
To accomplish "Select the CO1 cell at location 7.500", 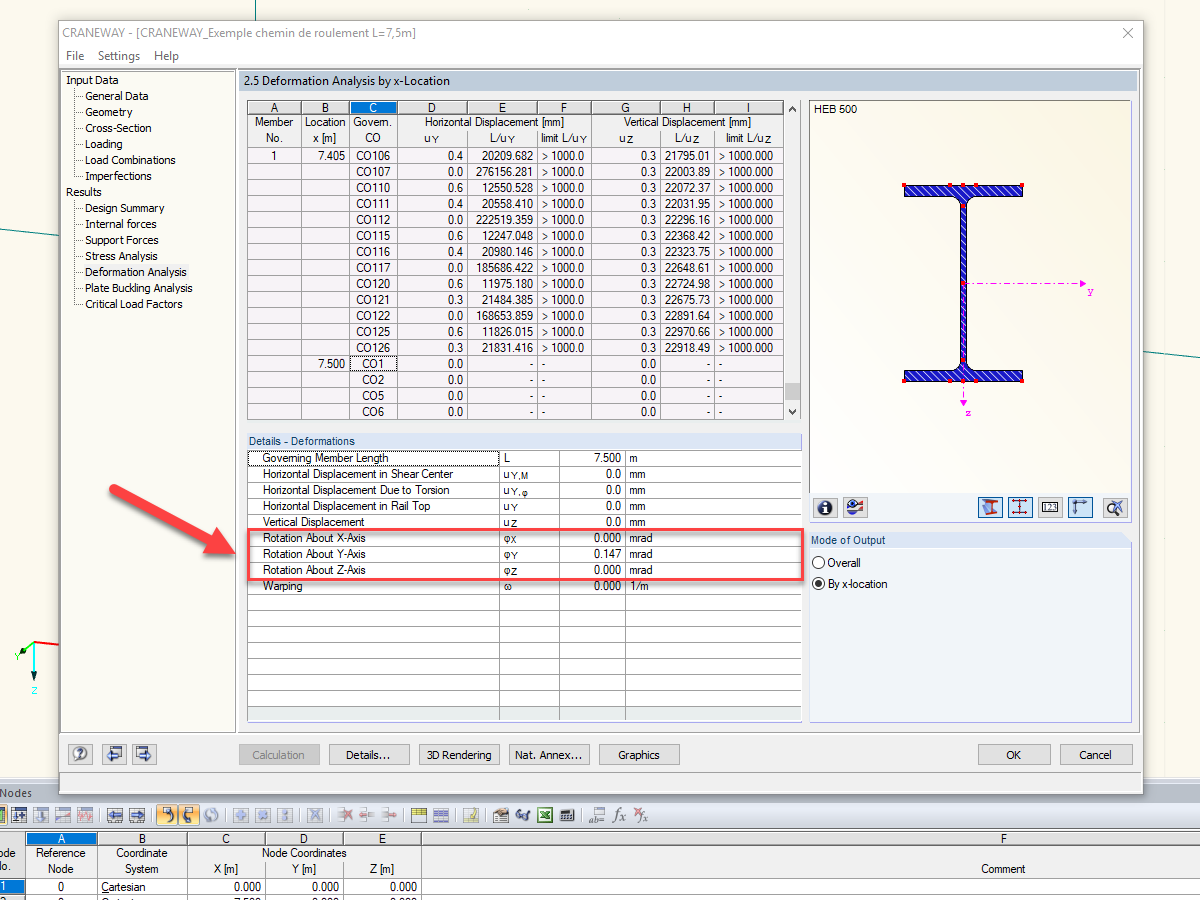I will click(x=373, y=364).
